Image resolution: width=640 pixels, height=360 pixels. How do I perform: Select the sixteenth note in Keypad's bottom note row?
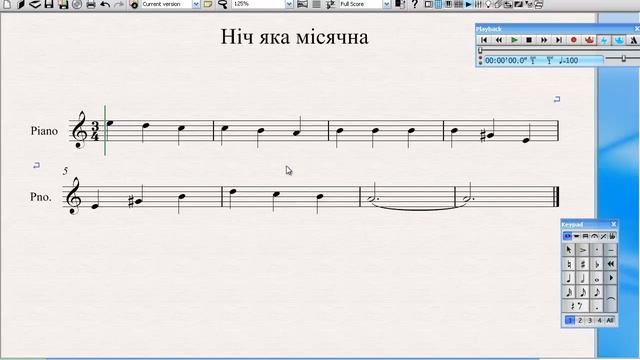[582, 292]
